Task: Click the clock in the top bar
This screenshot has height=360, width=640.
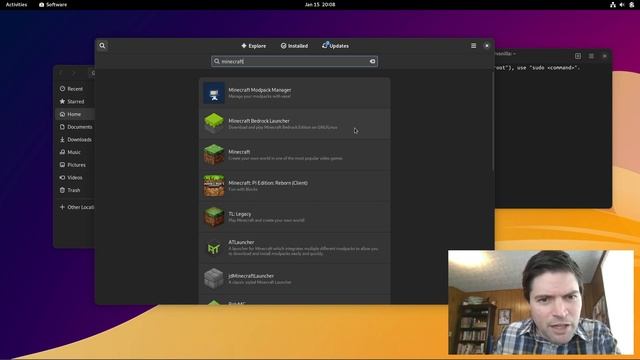Action: coord(320,4)
